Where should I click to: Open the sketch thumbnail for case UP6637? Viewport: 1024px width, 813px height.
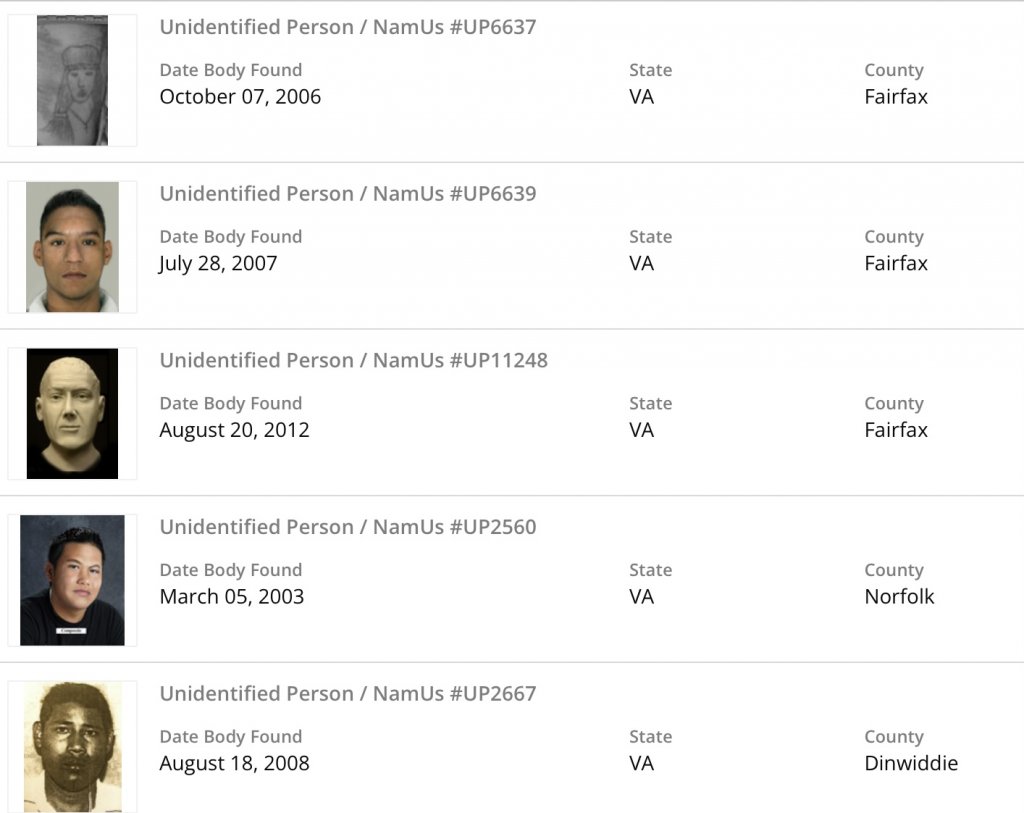72,81
